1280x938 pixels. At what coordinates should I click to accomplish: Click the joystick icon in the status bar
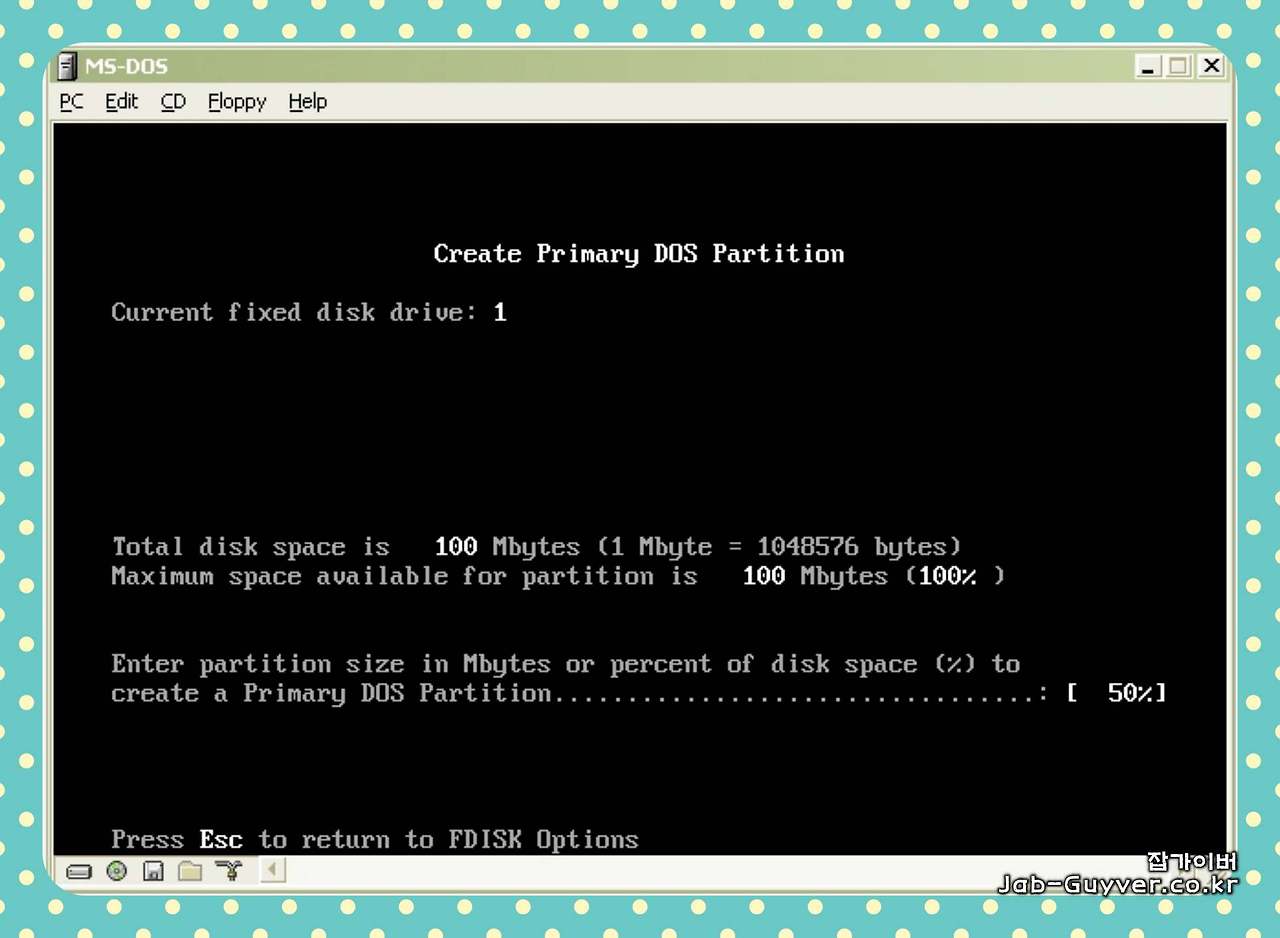pos(228,871)
